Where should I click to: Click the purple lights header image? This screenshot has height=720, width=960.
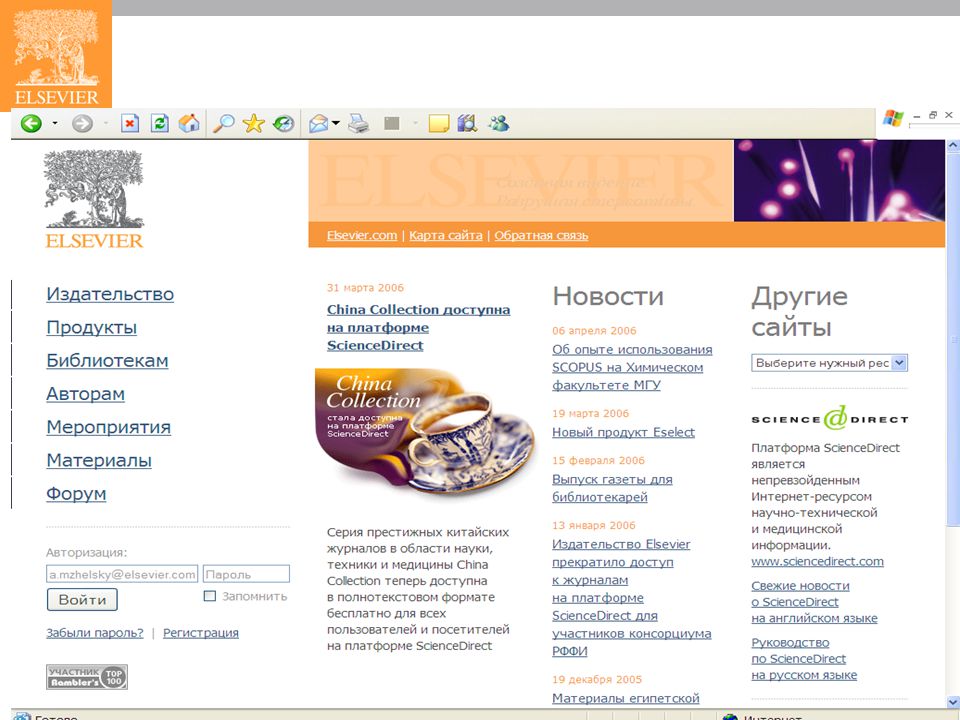tap(839, 181)
